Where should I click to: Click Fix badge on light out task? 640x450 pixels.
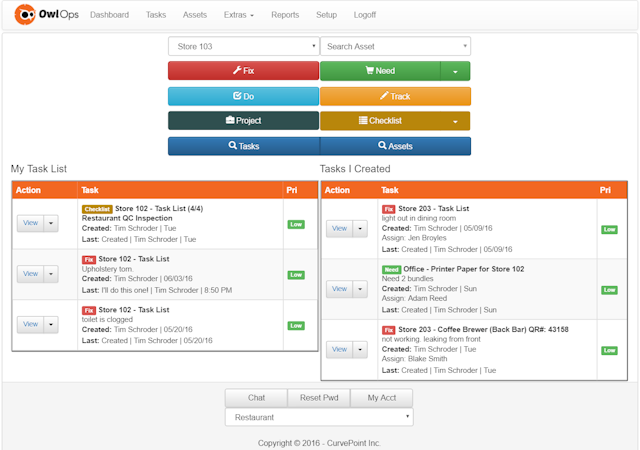pyautogui.click(x=389, y=209)
